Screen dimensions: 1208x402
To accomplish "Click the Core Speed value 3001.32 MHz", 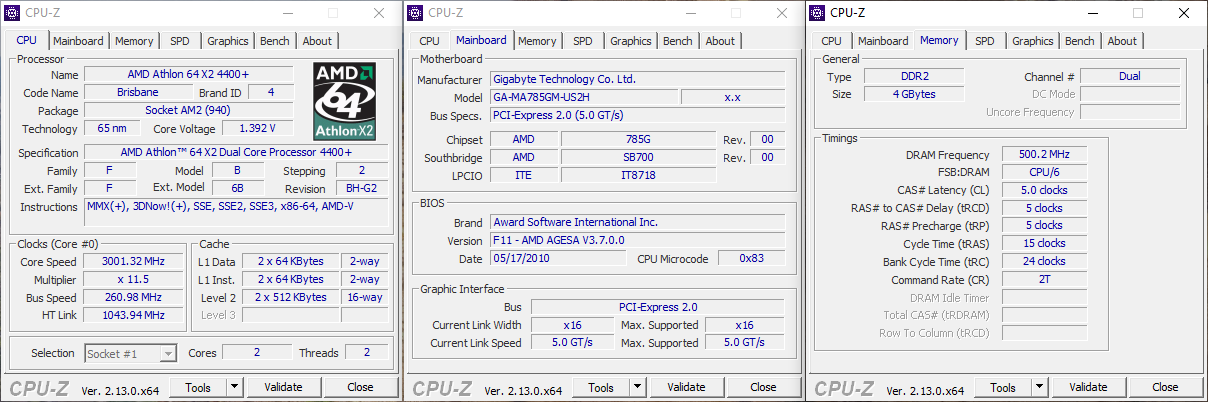I will [x=135, y=261].
